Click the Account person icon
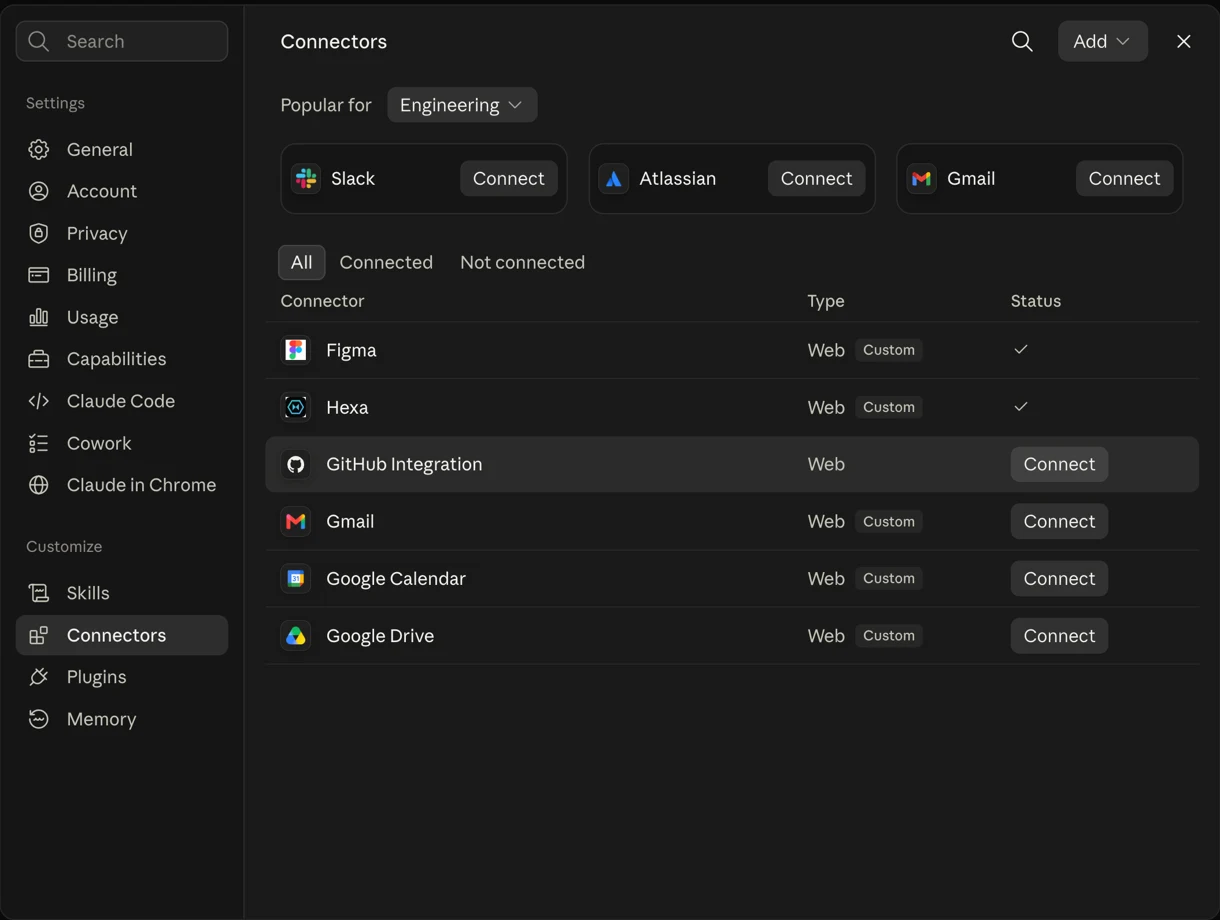1220x920 pixels. coord(39,191)
